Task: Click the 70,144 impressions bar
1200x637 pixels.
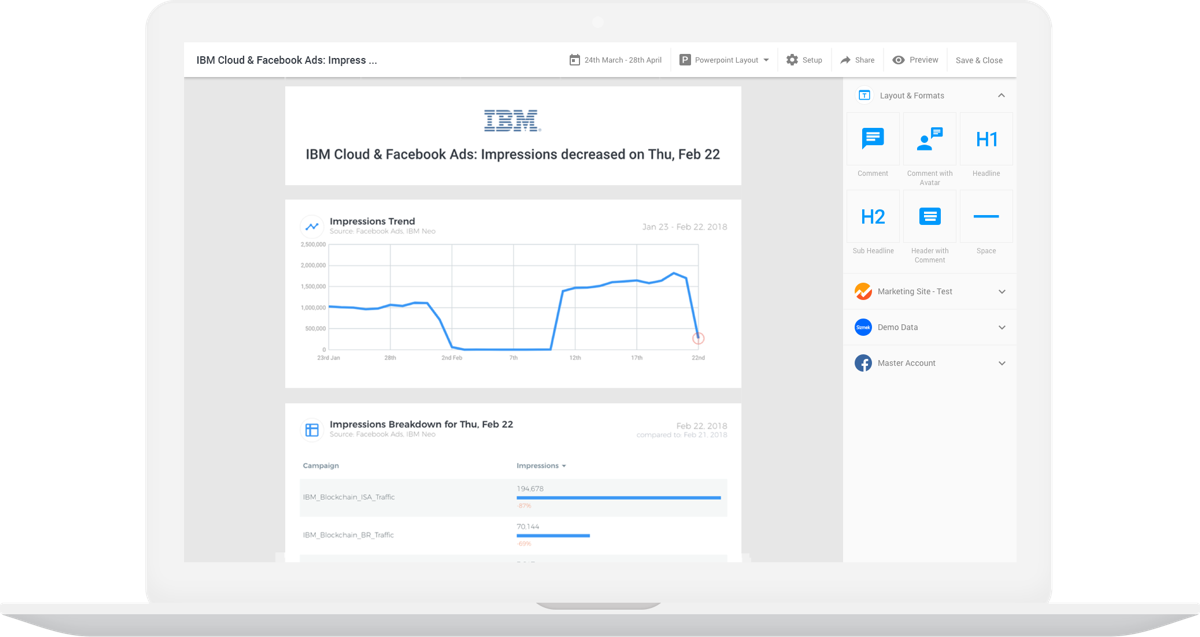Action: click(x=553, y=536)
